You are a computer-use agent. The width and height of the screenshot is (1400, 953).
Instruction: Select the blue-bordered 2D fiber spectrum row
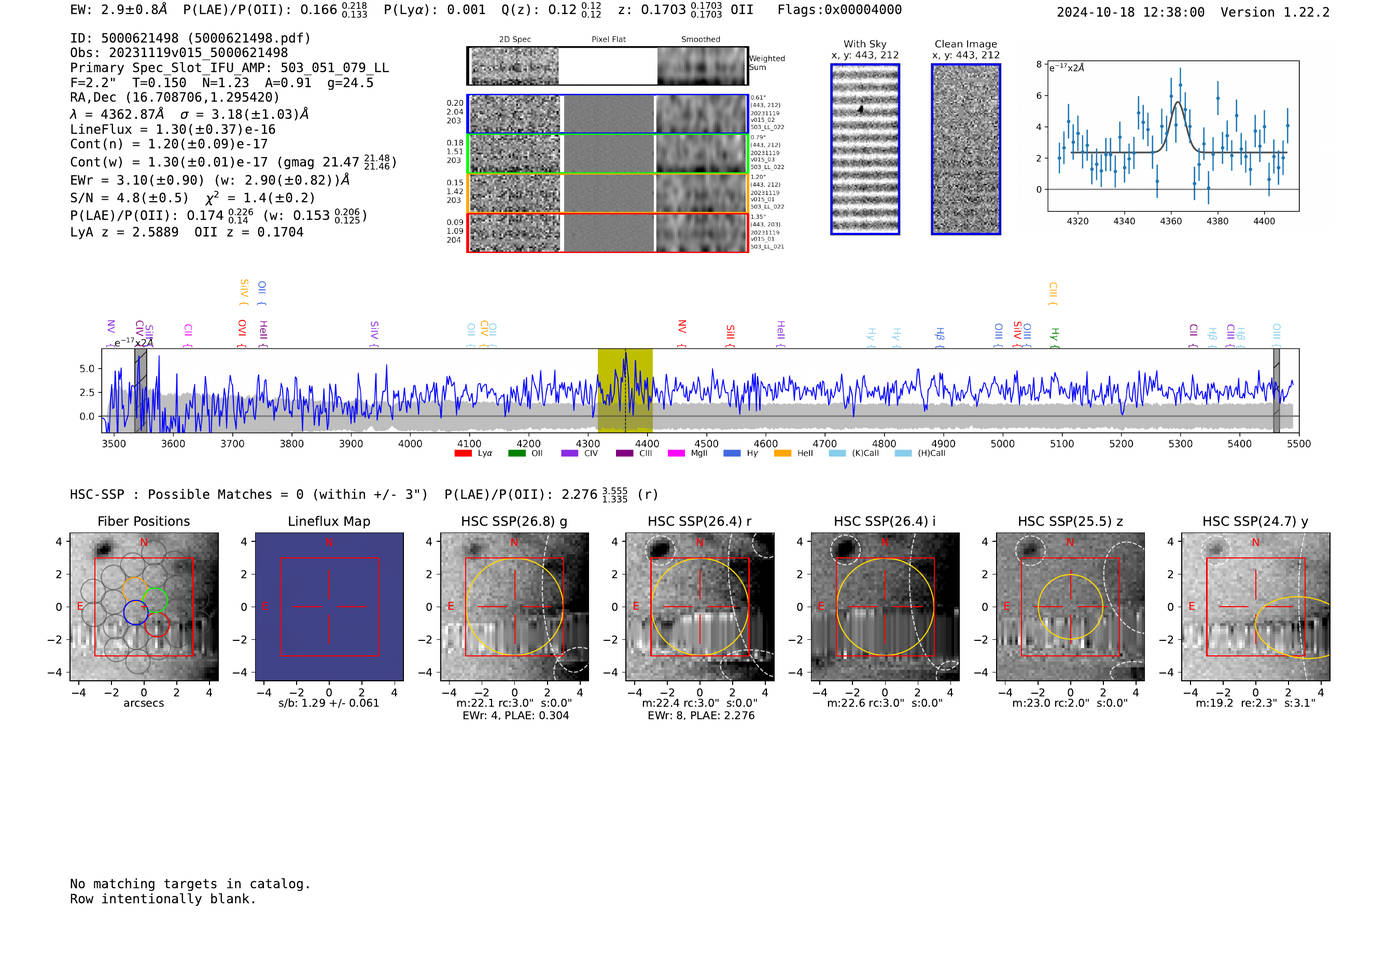[x=607, y=114]
